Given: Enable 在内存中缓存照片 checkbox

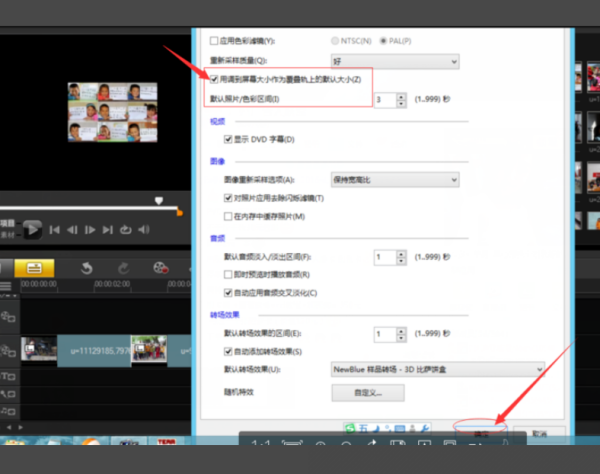Looking at the screenshot, I should (228, 216).
